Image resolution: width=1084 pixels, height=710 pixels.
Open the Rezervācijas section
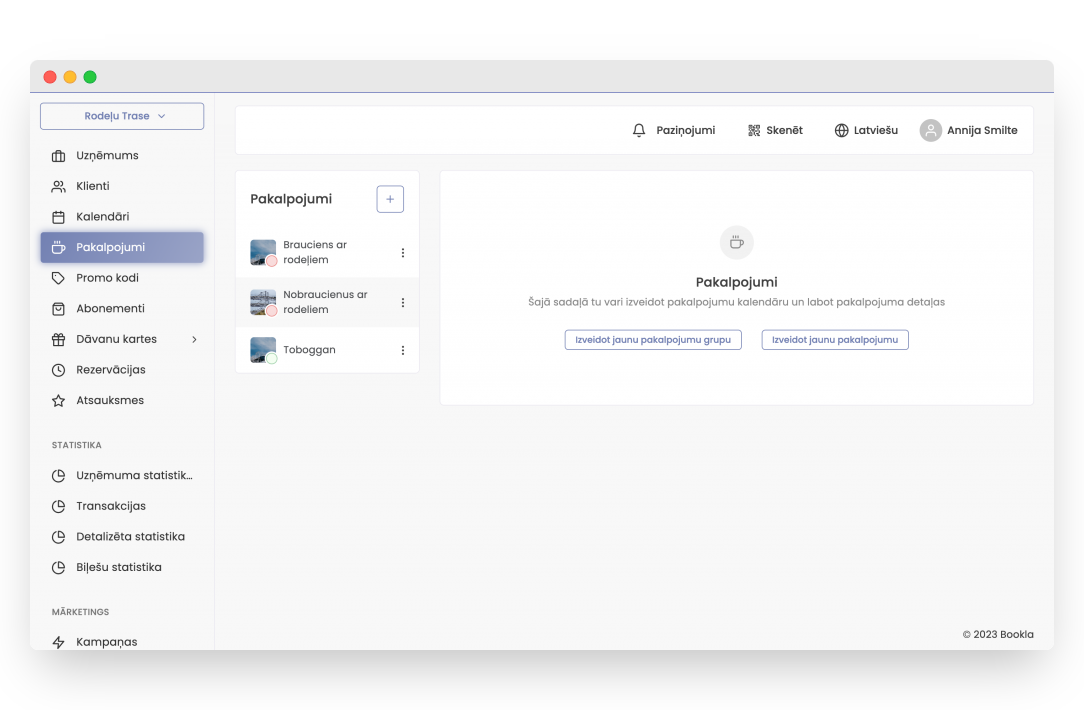point(110,370)
